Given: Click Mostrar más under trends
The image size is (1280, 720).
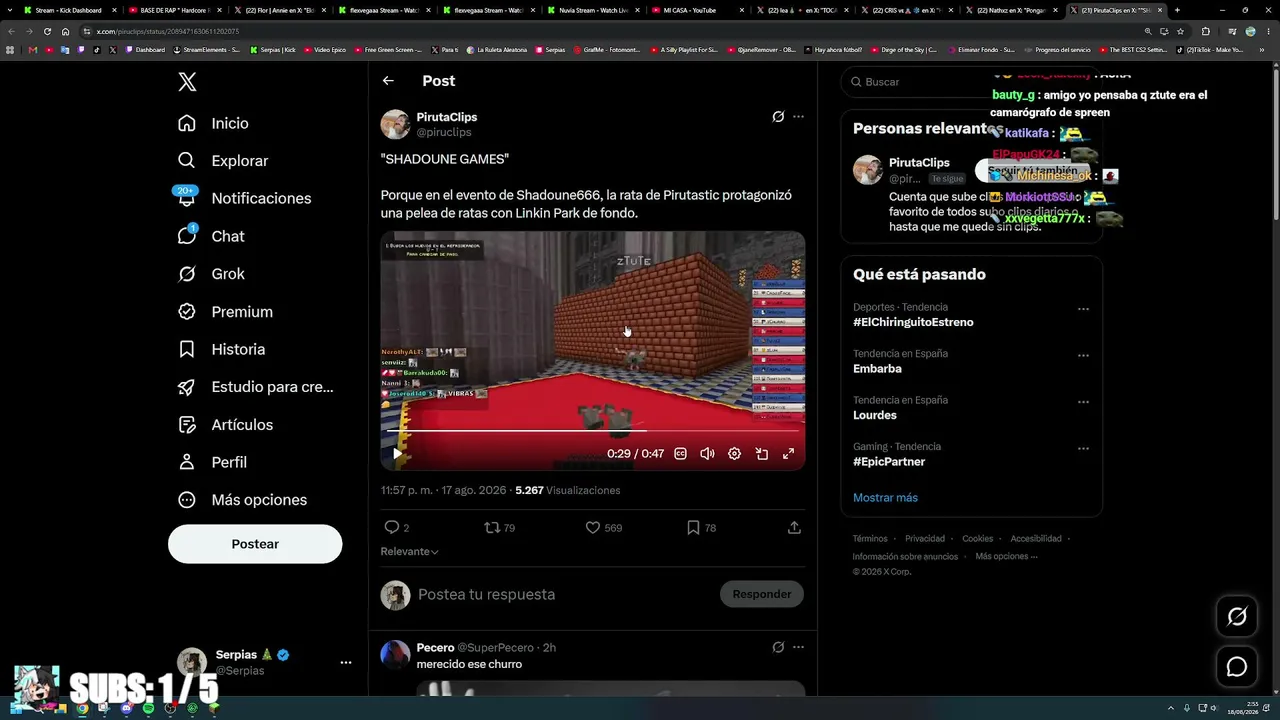Looking at the screenshot, I should pos(885,498).
